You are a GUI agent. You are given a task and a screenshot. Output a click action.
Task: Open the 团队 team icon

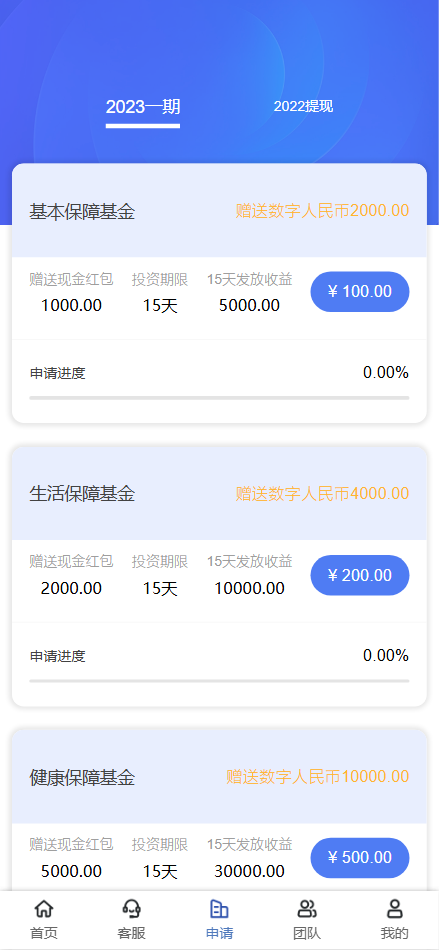click(x=307, y=909)
